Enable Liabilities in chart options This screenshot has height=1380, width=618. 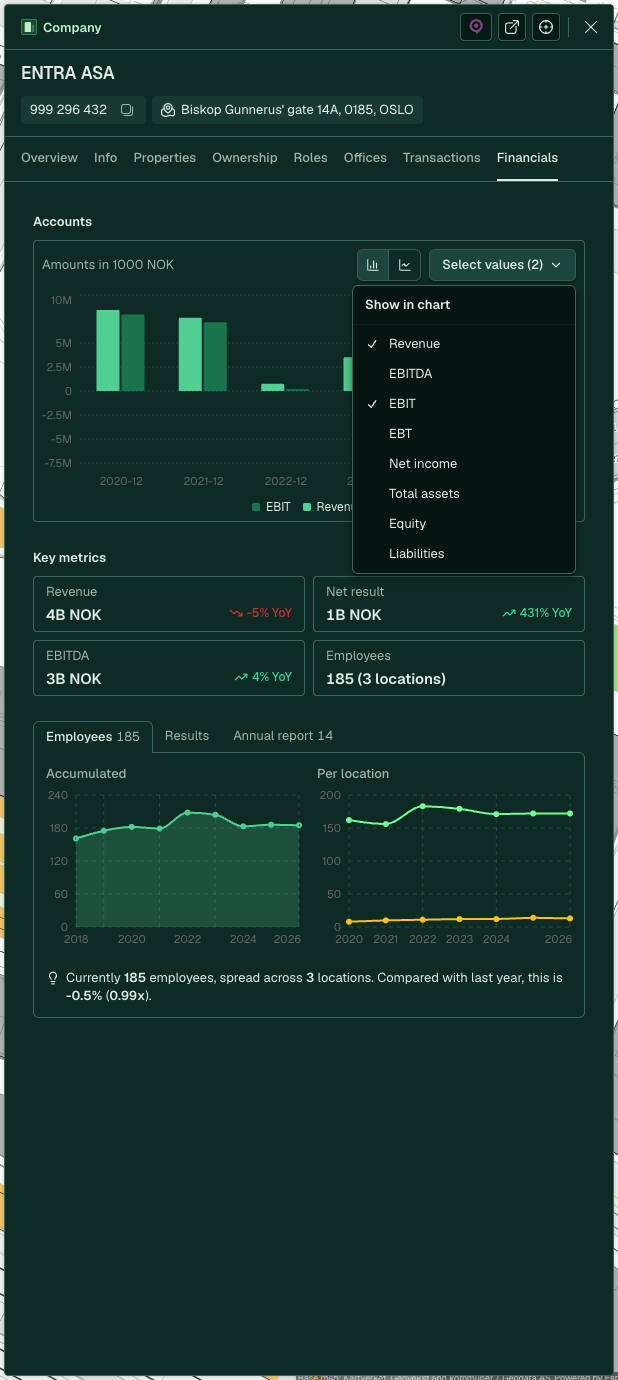click(x=464, y=554)
